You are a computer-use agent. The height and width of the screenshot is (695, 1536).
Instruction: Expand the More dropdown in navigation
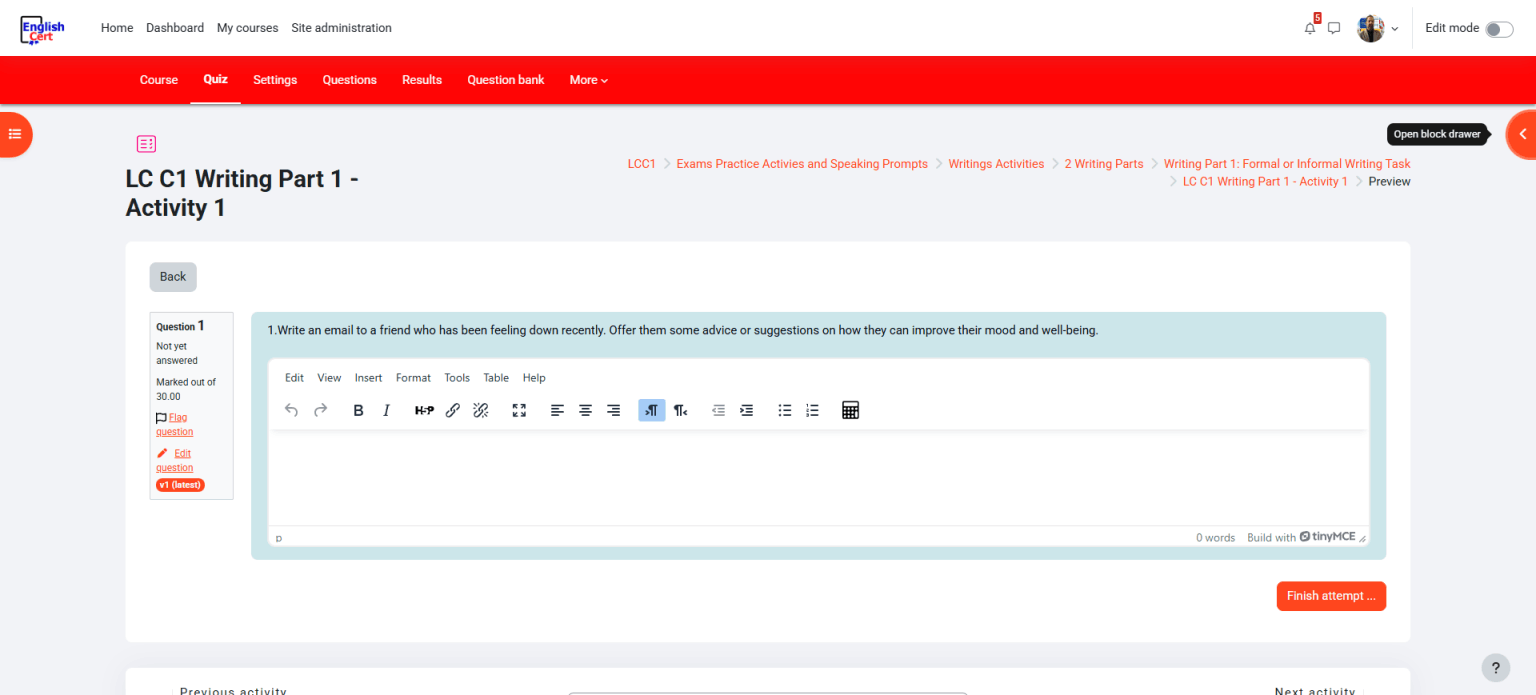coord(588,80)
